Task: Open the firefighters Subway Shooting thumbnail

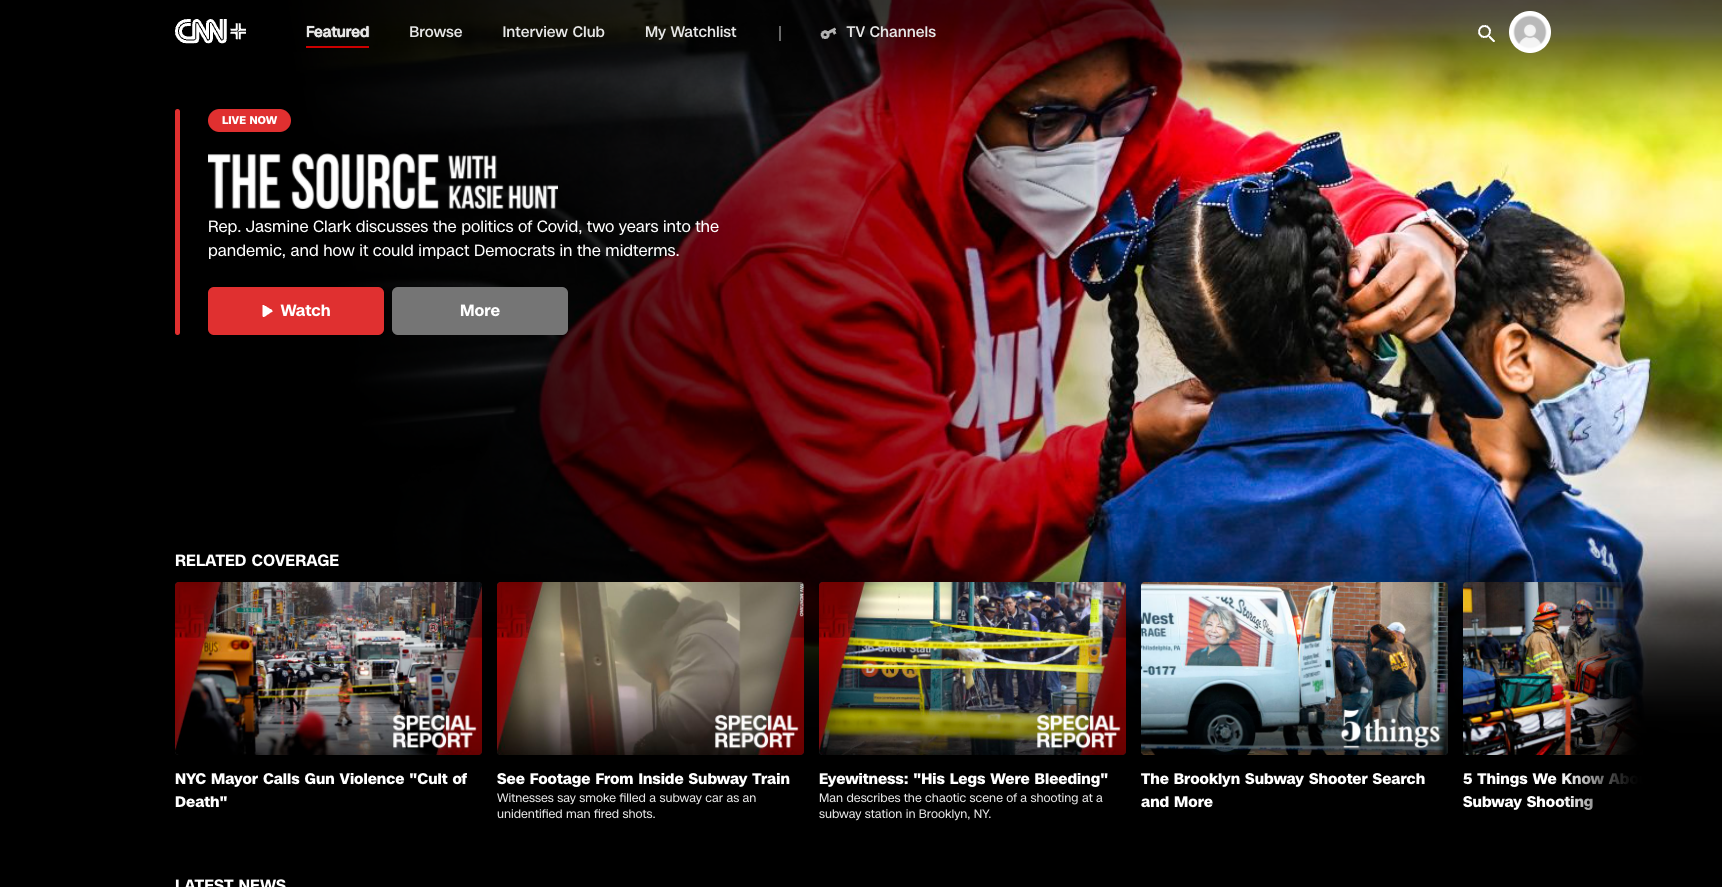Action: click(1554, 669)
